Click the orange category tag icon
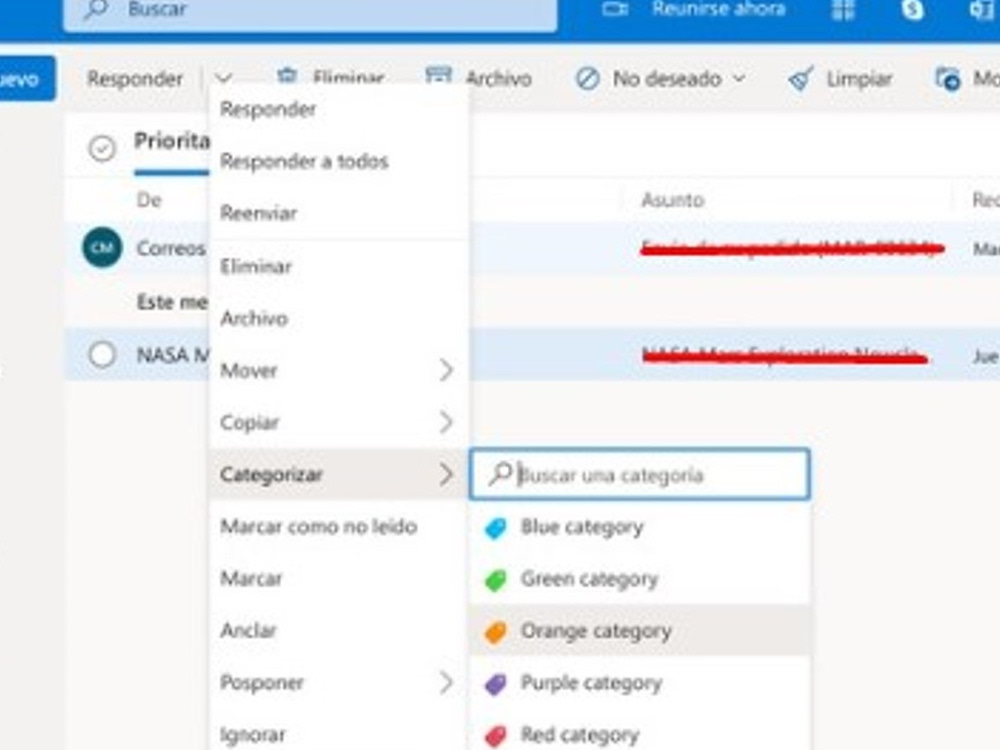 click(x=496, y=632)
